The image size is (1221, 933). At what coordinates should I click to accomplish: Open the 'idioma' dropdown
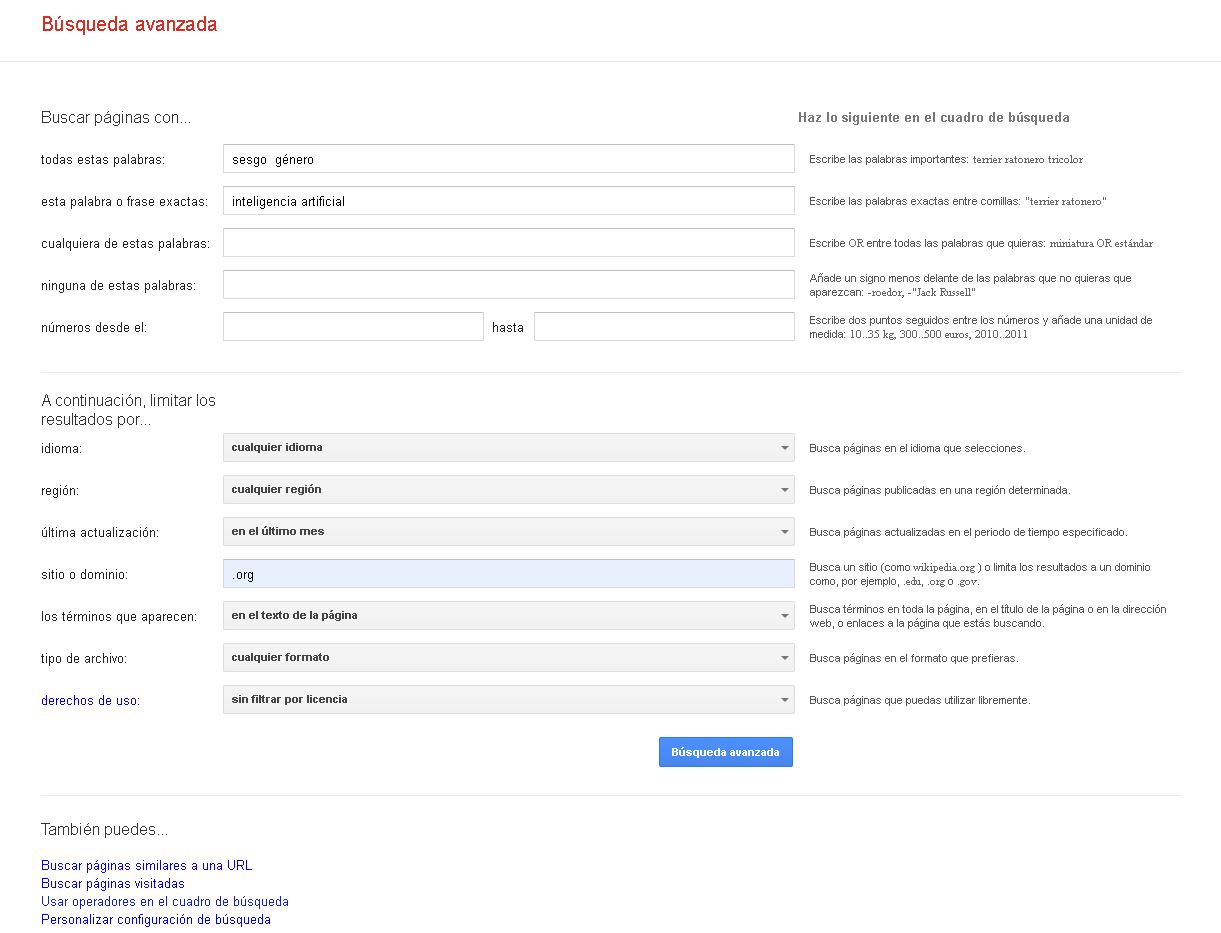pos(508,448)
